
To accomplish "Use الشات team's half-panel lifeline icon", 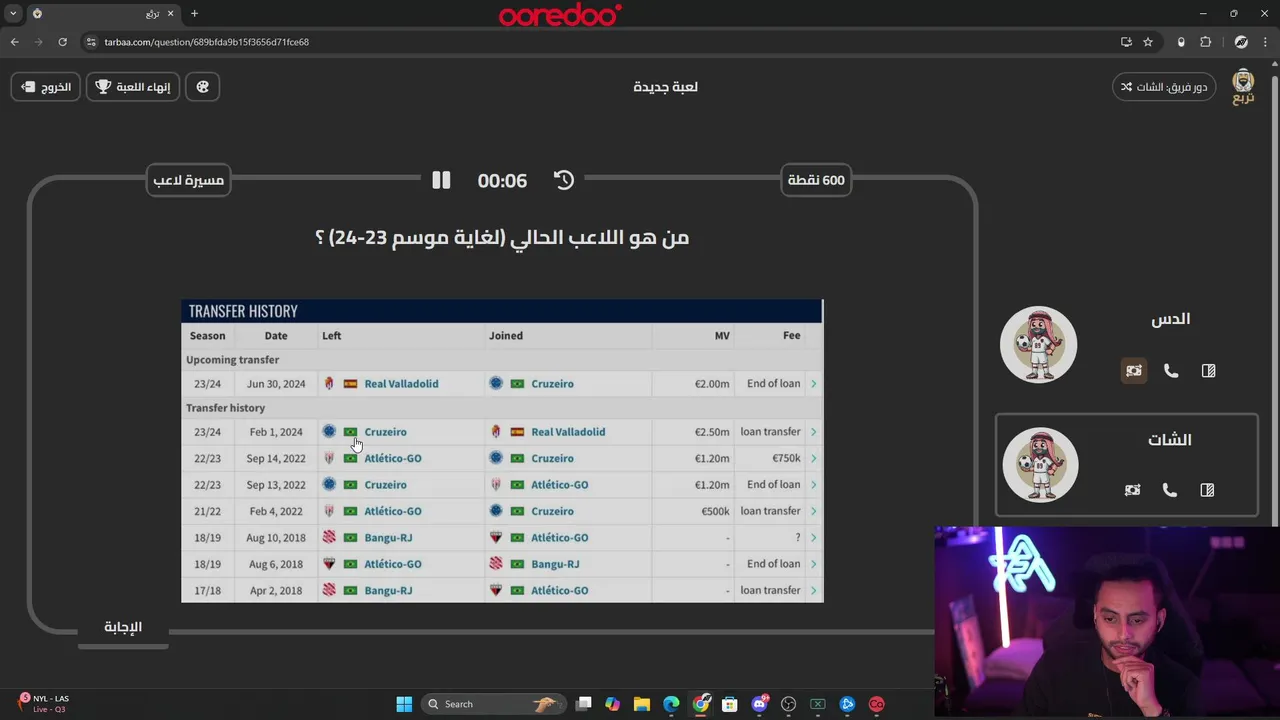I will pos(1207,490).
